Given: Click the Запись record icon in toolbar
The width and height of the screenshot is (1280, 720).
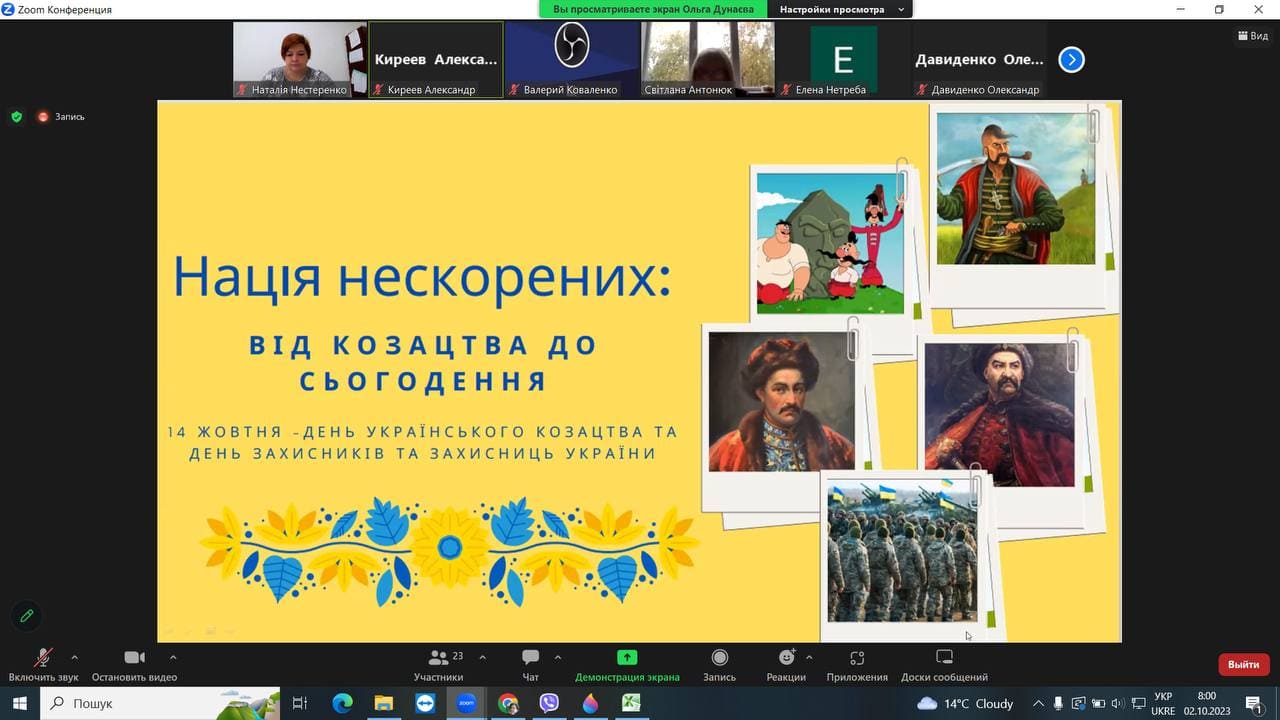Looking at the screenshot, I should [x=719, y=658].
